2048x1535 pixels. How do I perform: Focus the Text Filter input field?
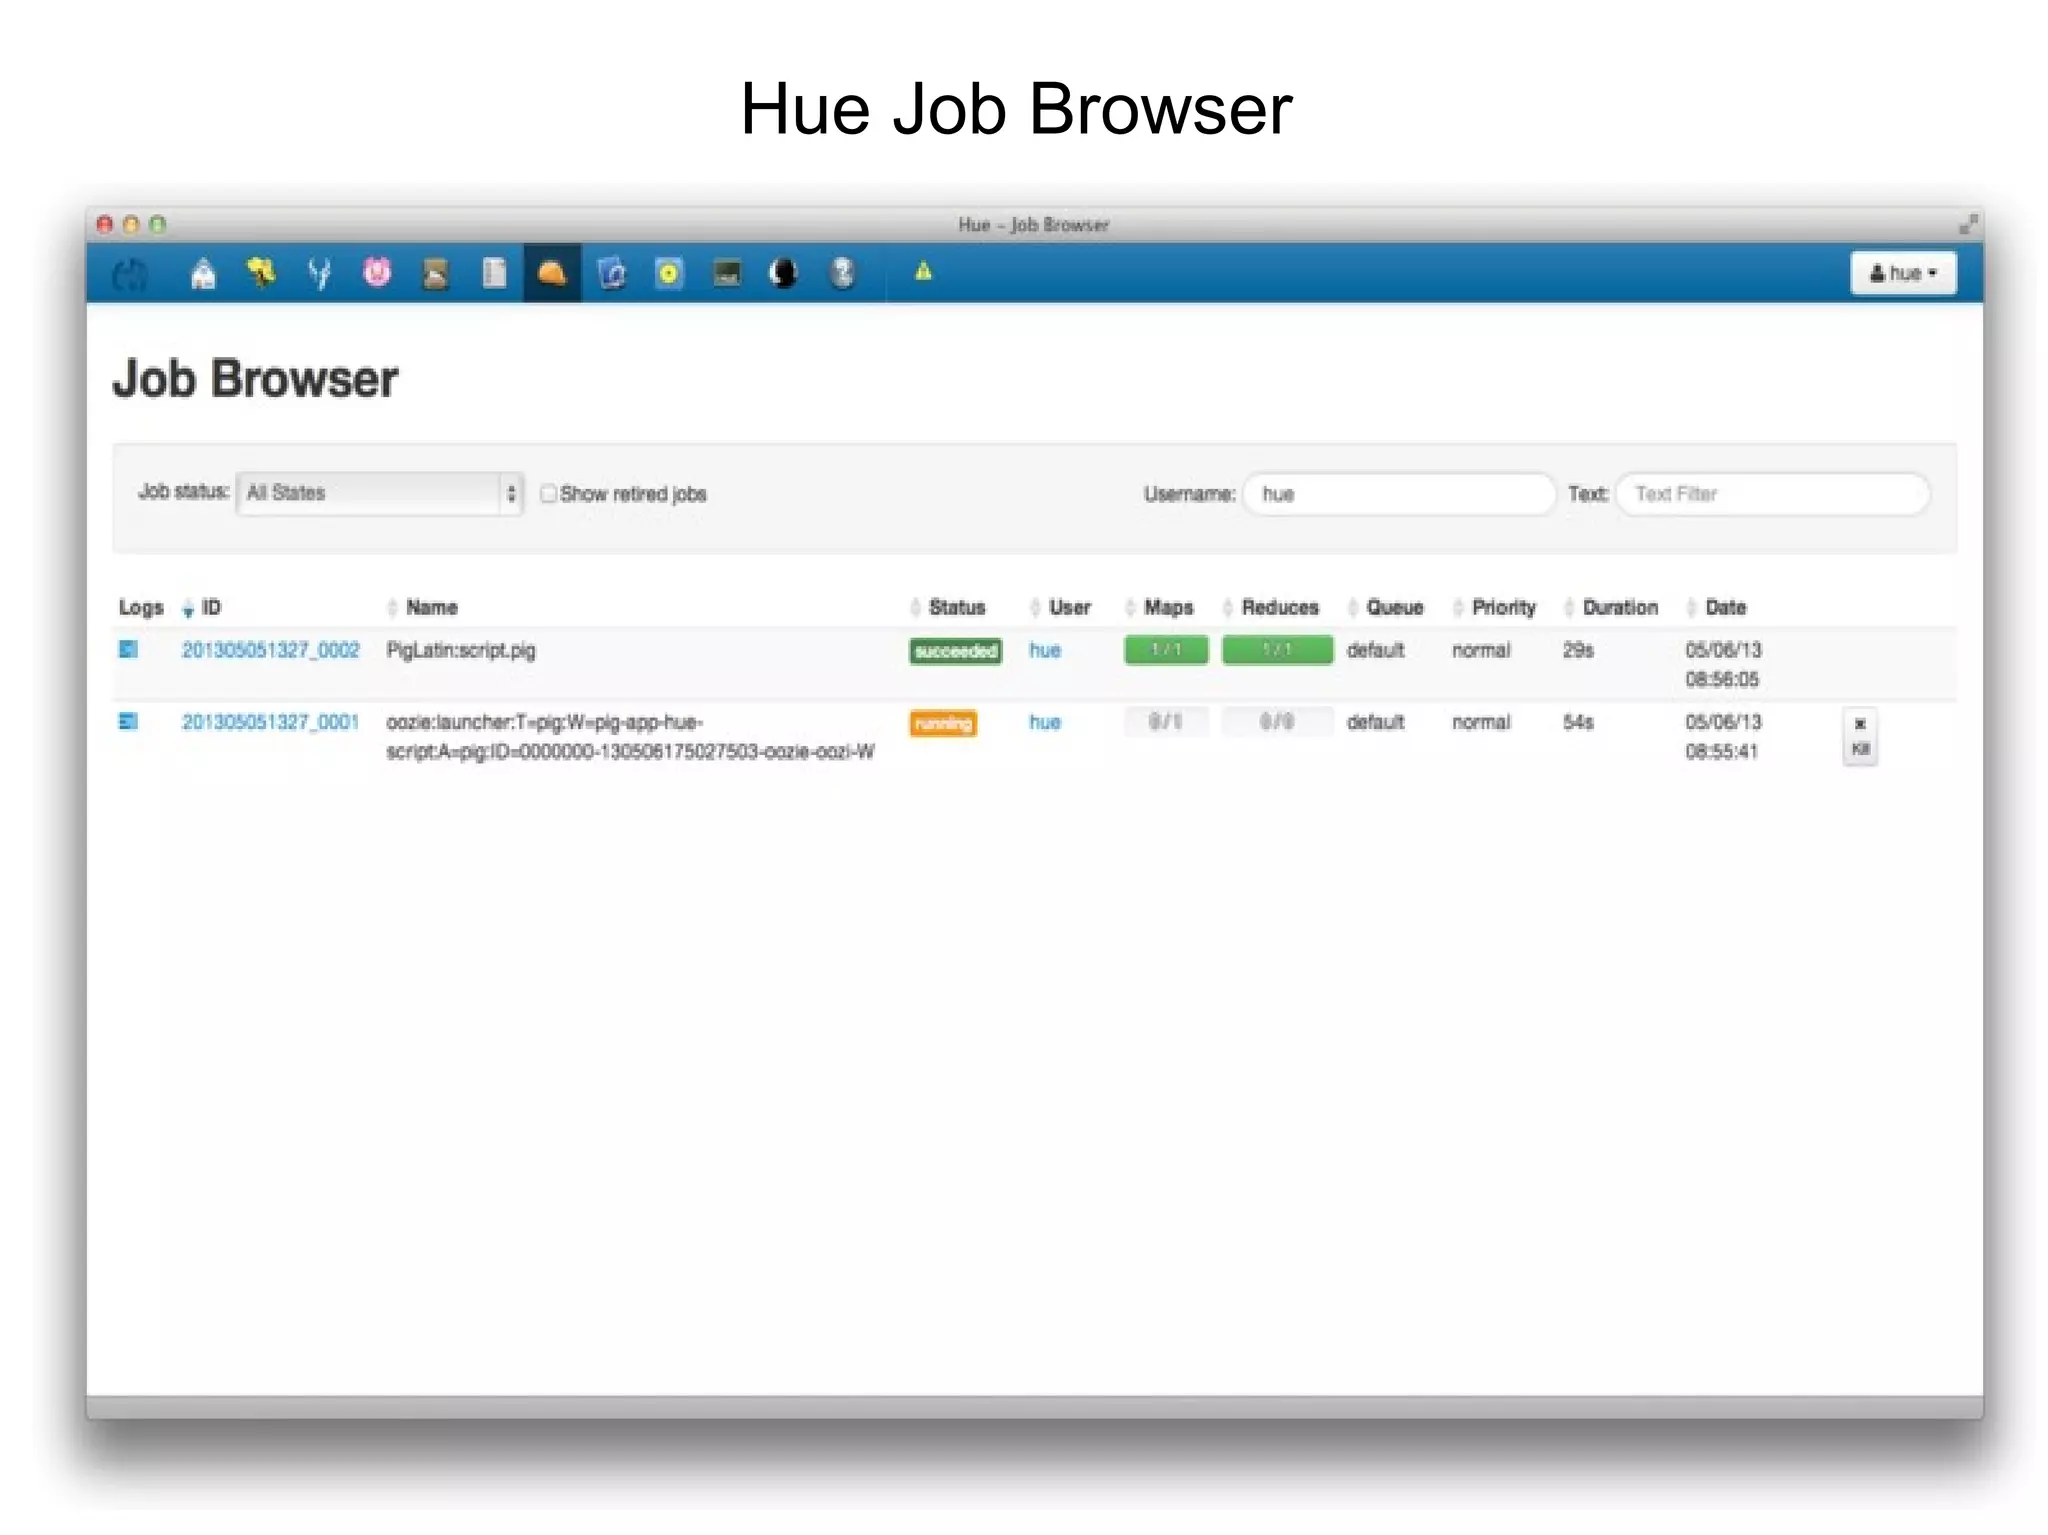pos(1772,494)
